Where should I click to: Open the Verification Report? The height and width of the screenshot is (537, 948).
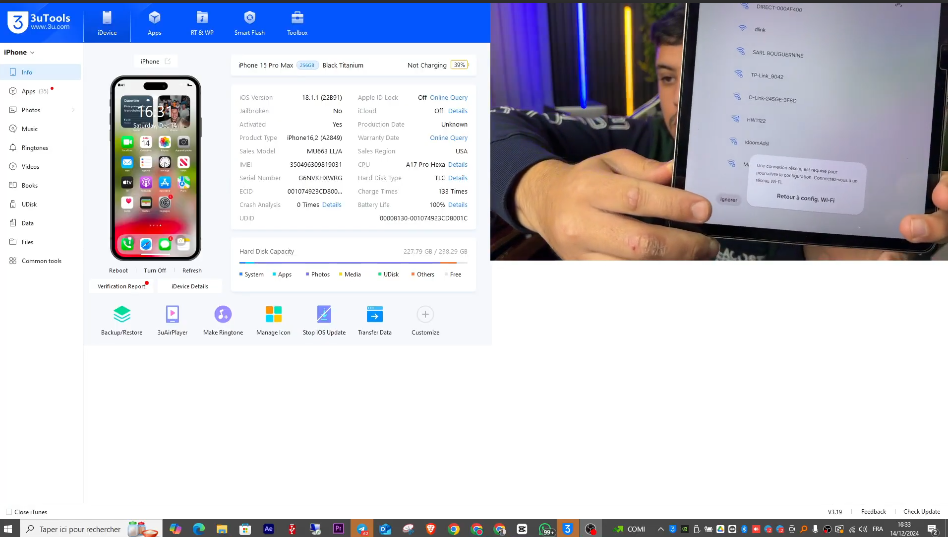pyautogui.click(x=122, y=286)
